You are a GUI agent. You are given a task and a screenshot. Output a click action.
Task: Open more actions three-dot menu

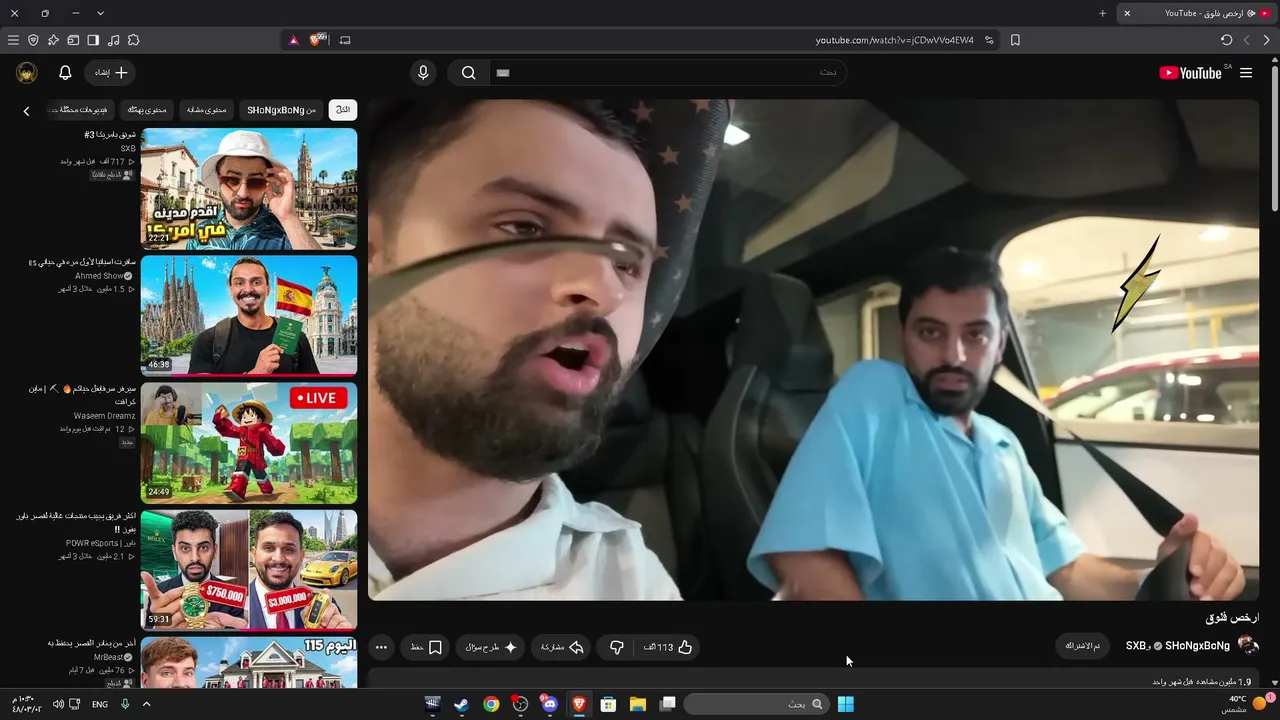point(381,647)
